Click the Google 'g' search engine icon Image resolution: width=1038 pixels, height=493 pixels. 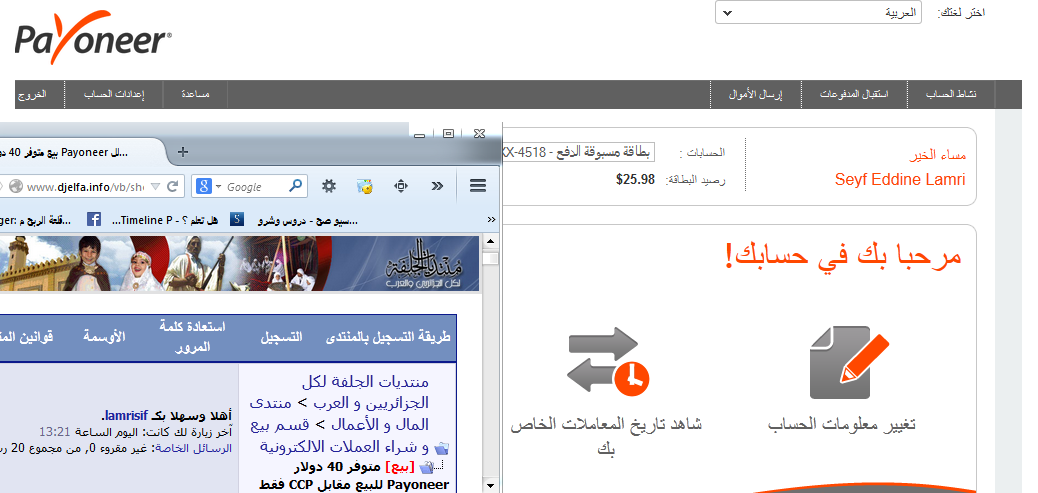(204, 187)
